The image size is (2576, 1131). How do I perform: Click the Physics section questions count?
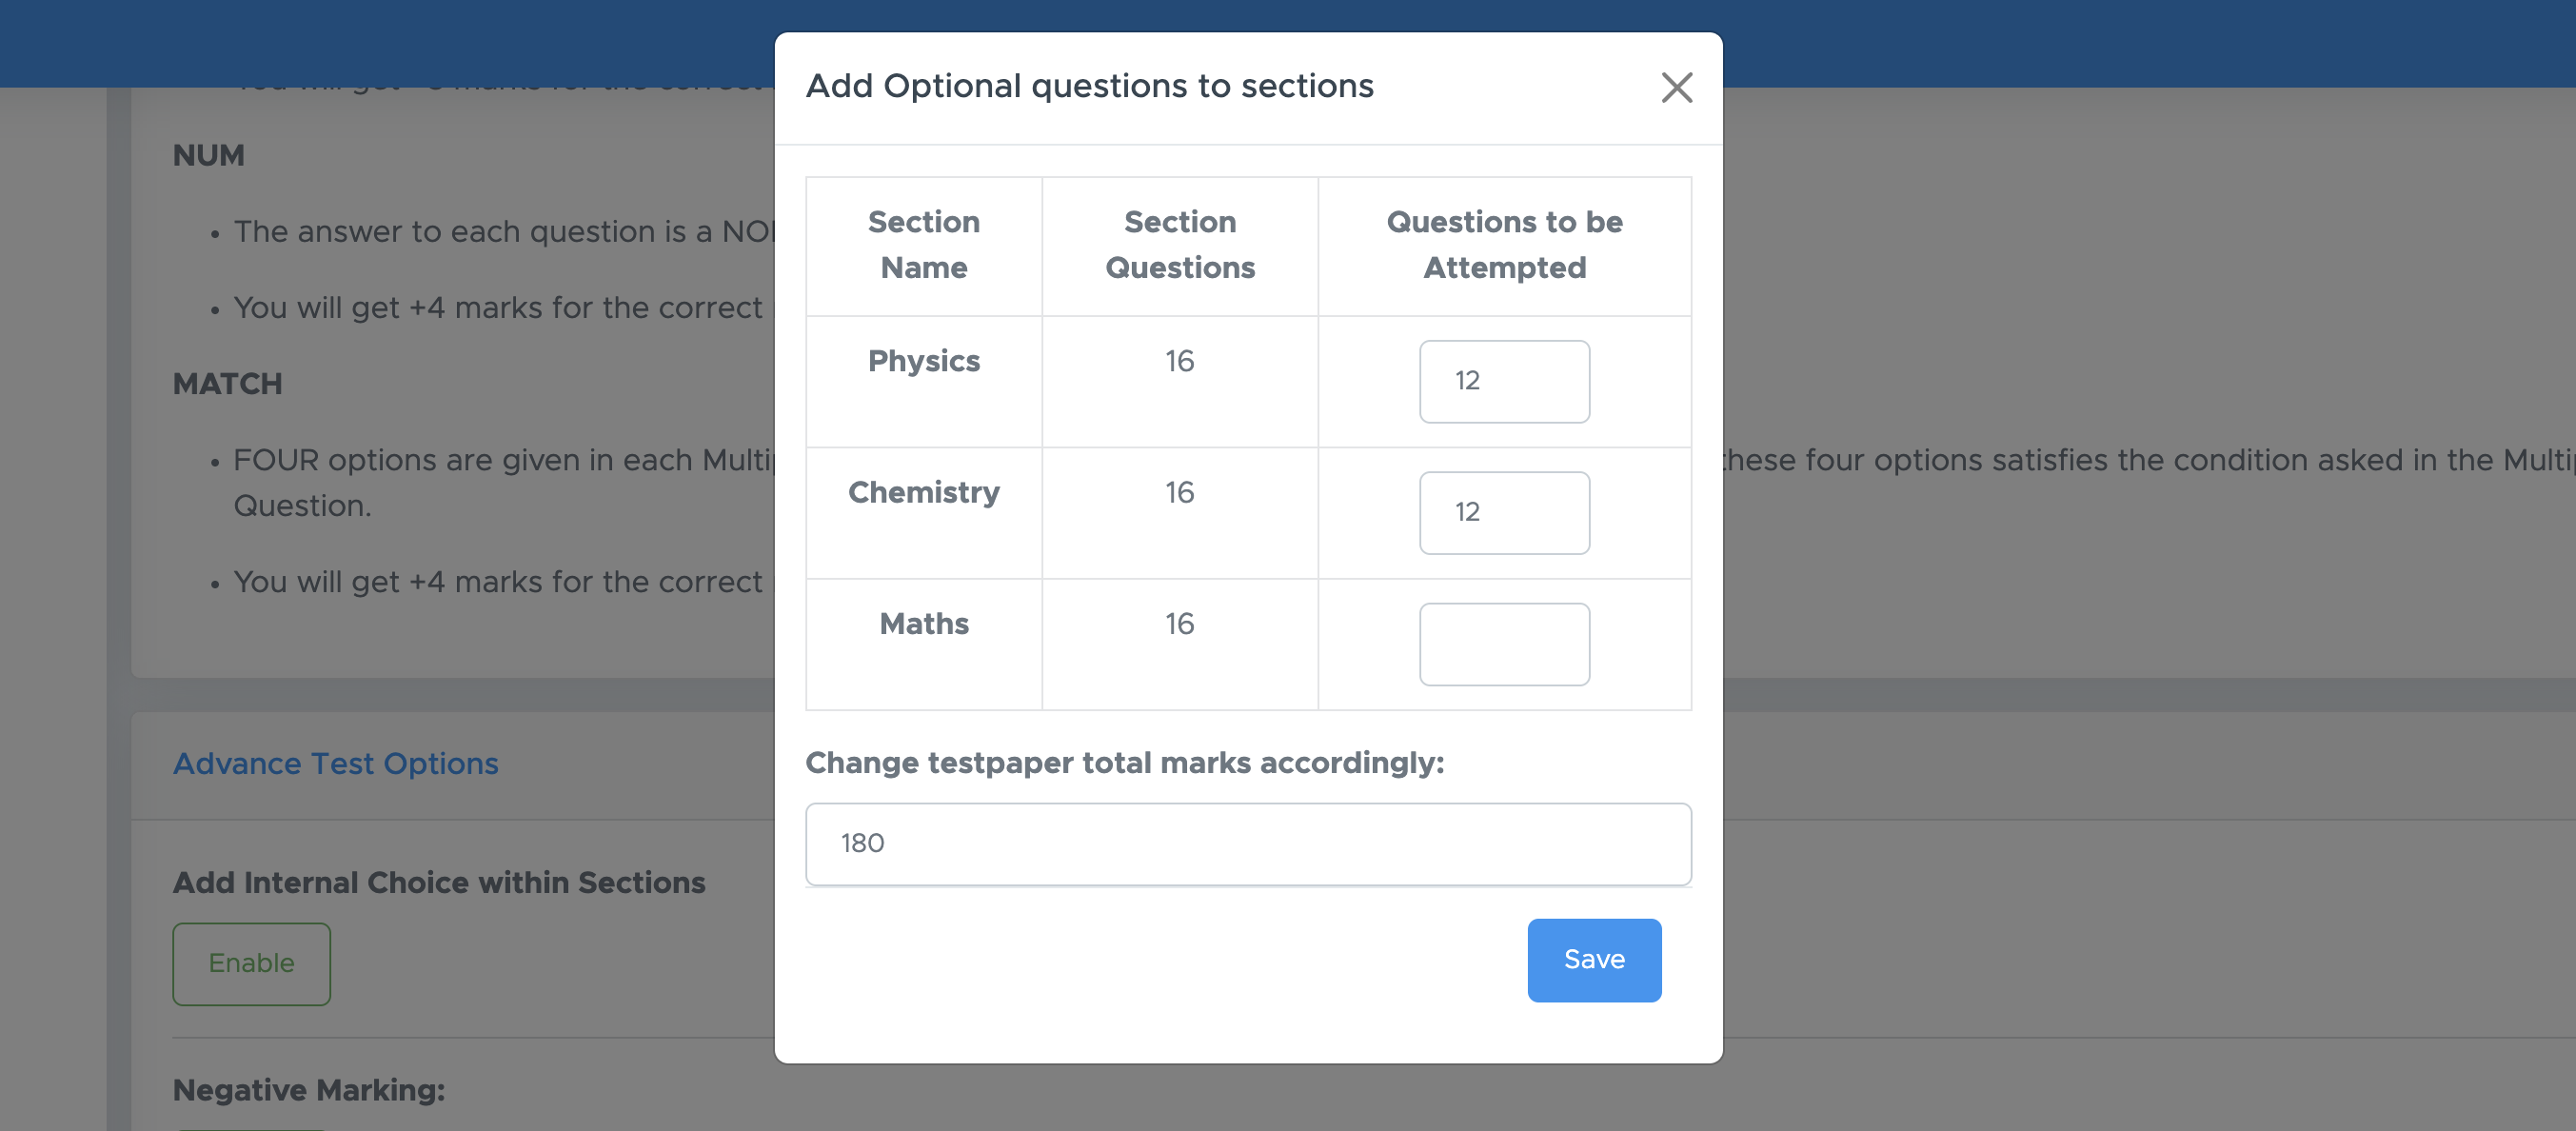click(1179, 361)
